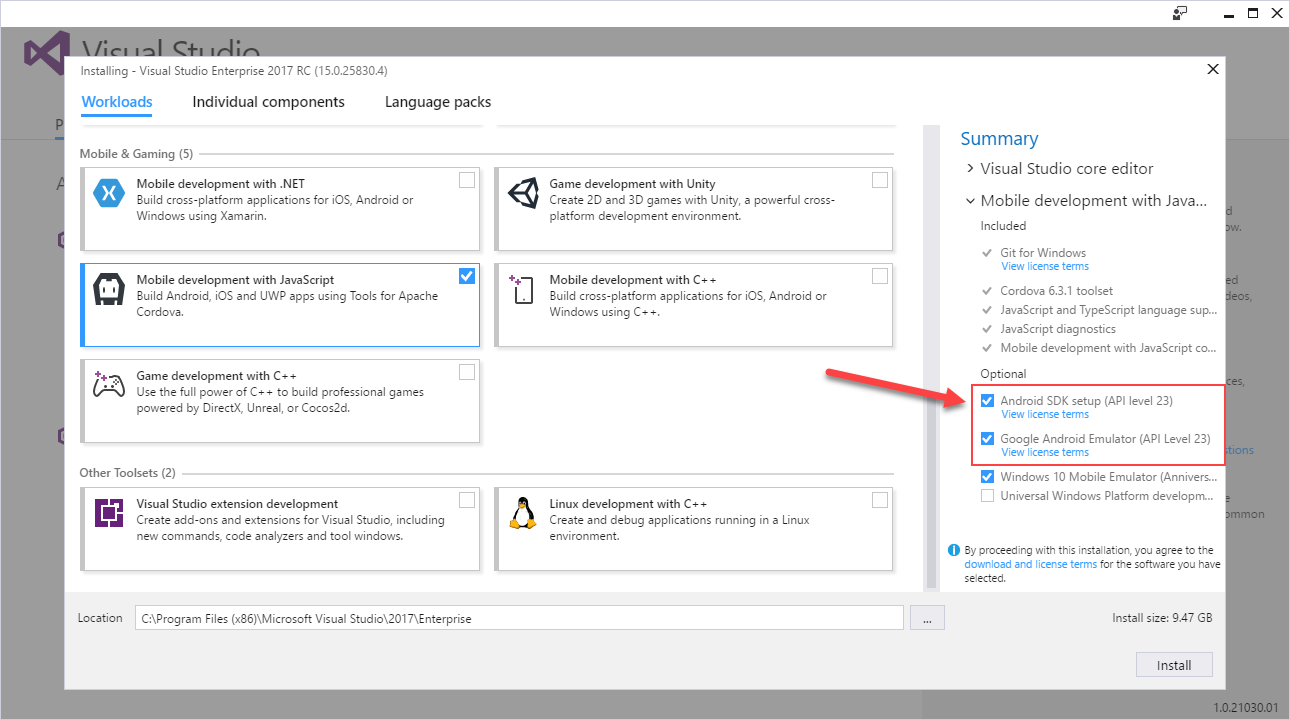Click the blue info icon near the license notice
Image resolution: width=1290 pixels, height=720 pixels.
(x=953, y=549)
